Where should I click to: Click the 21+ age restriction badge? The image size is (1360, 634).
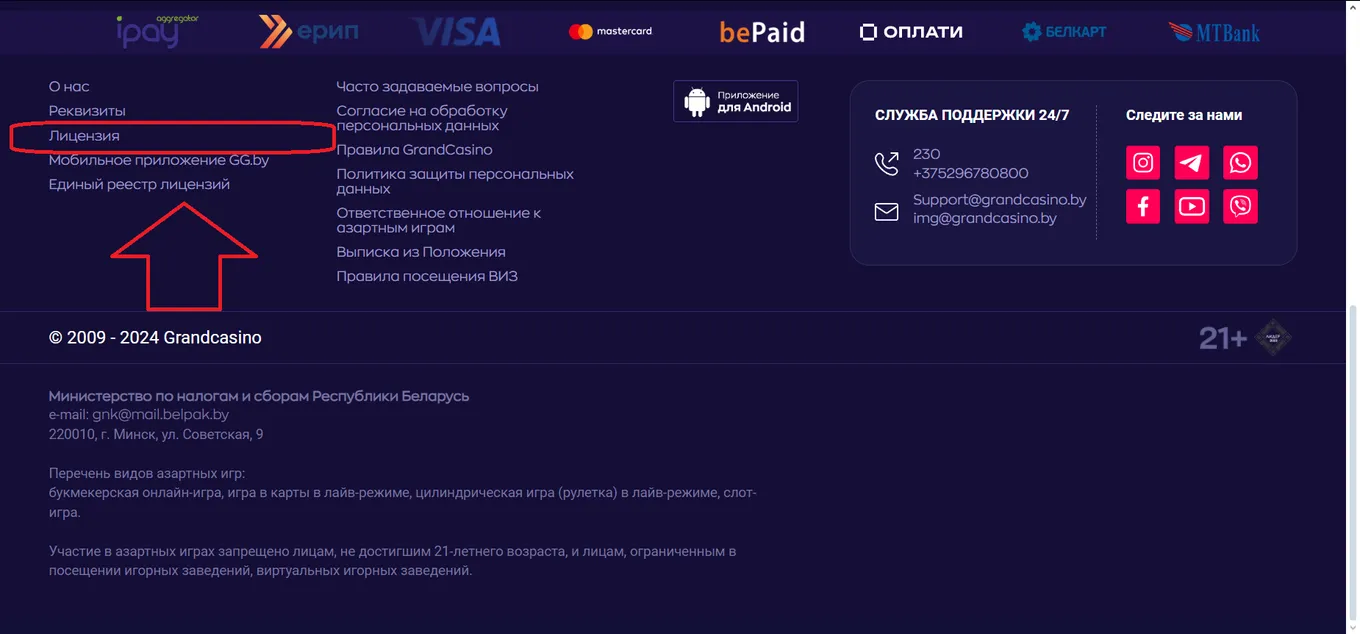[1223, 339]
